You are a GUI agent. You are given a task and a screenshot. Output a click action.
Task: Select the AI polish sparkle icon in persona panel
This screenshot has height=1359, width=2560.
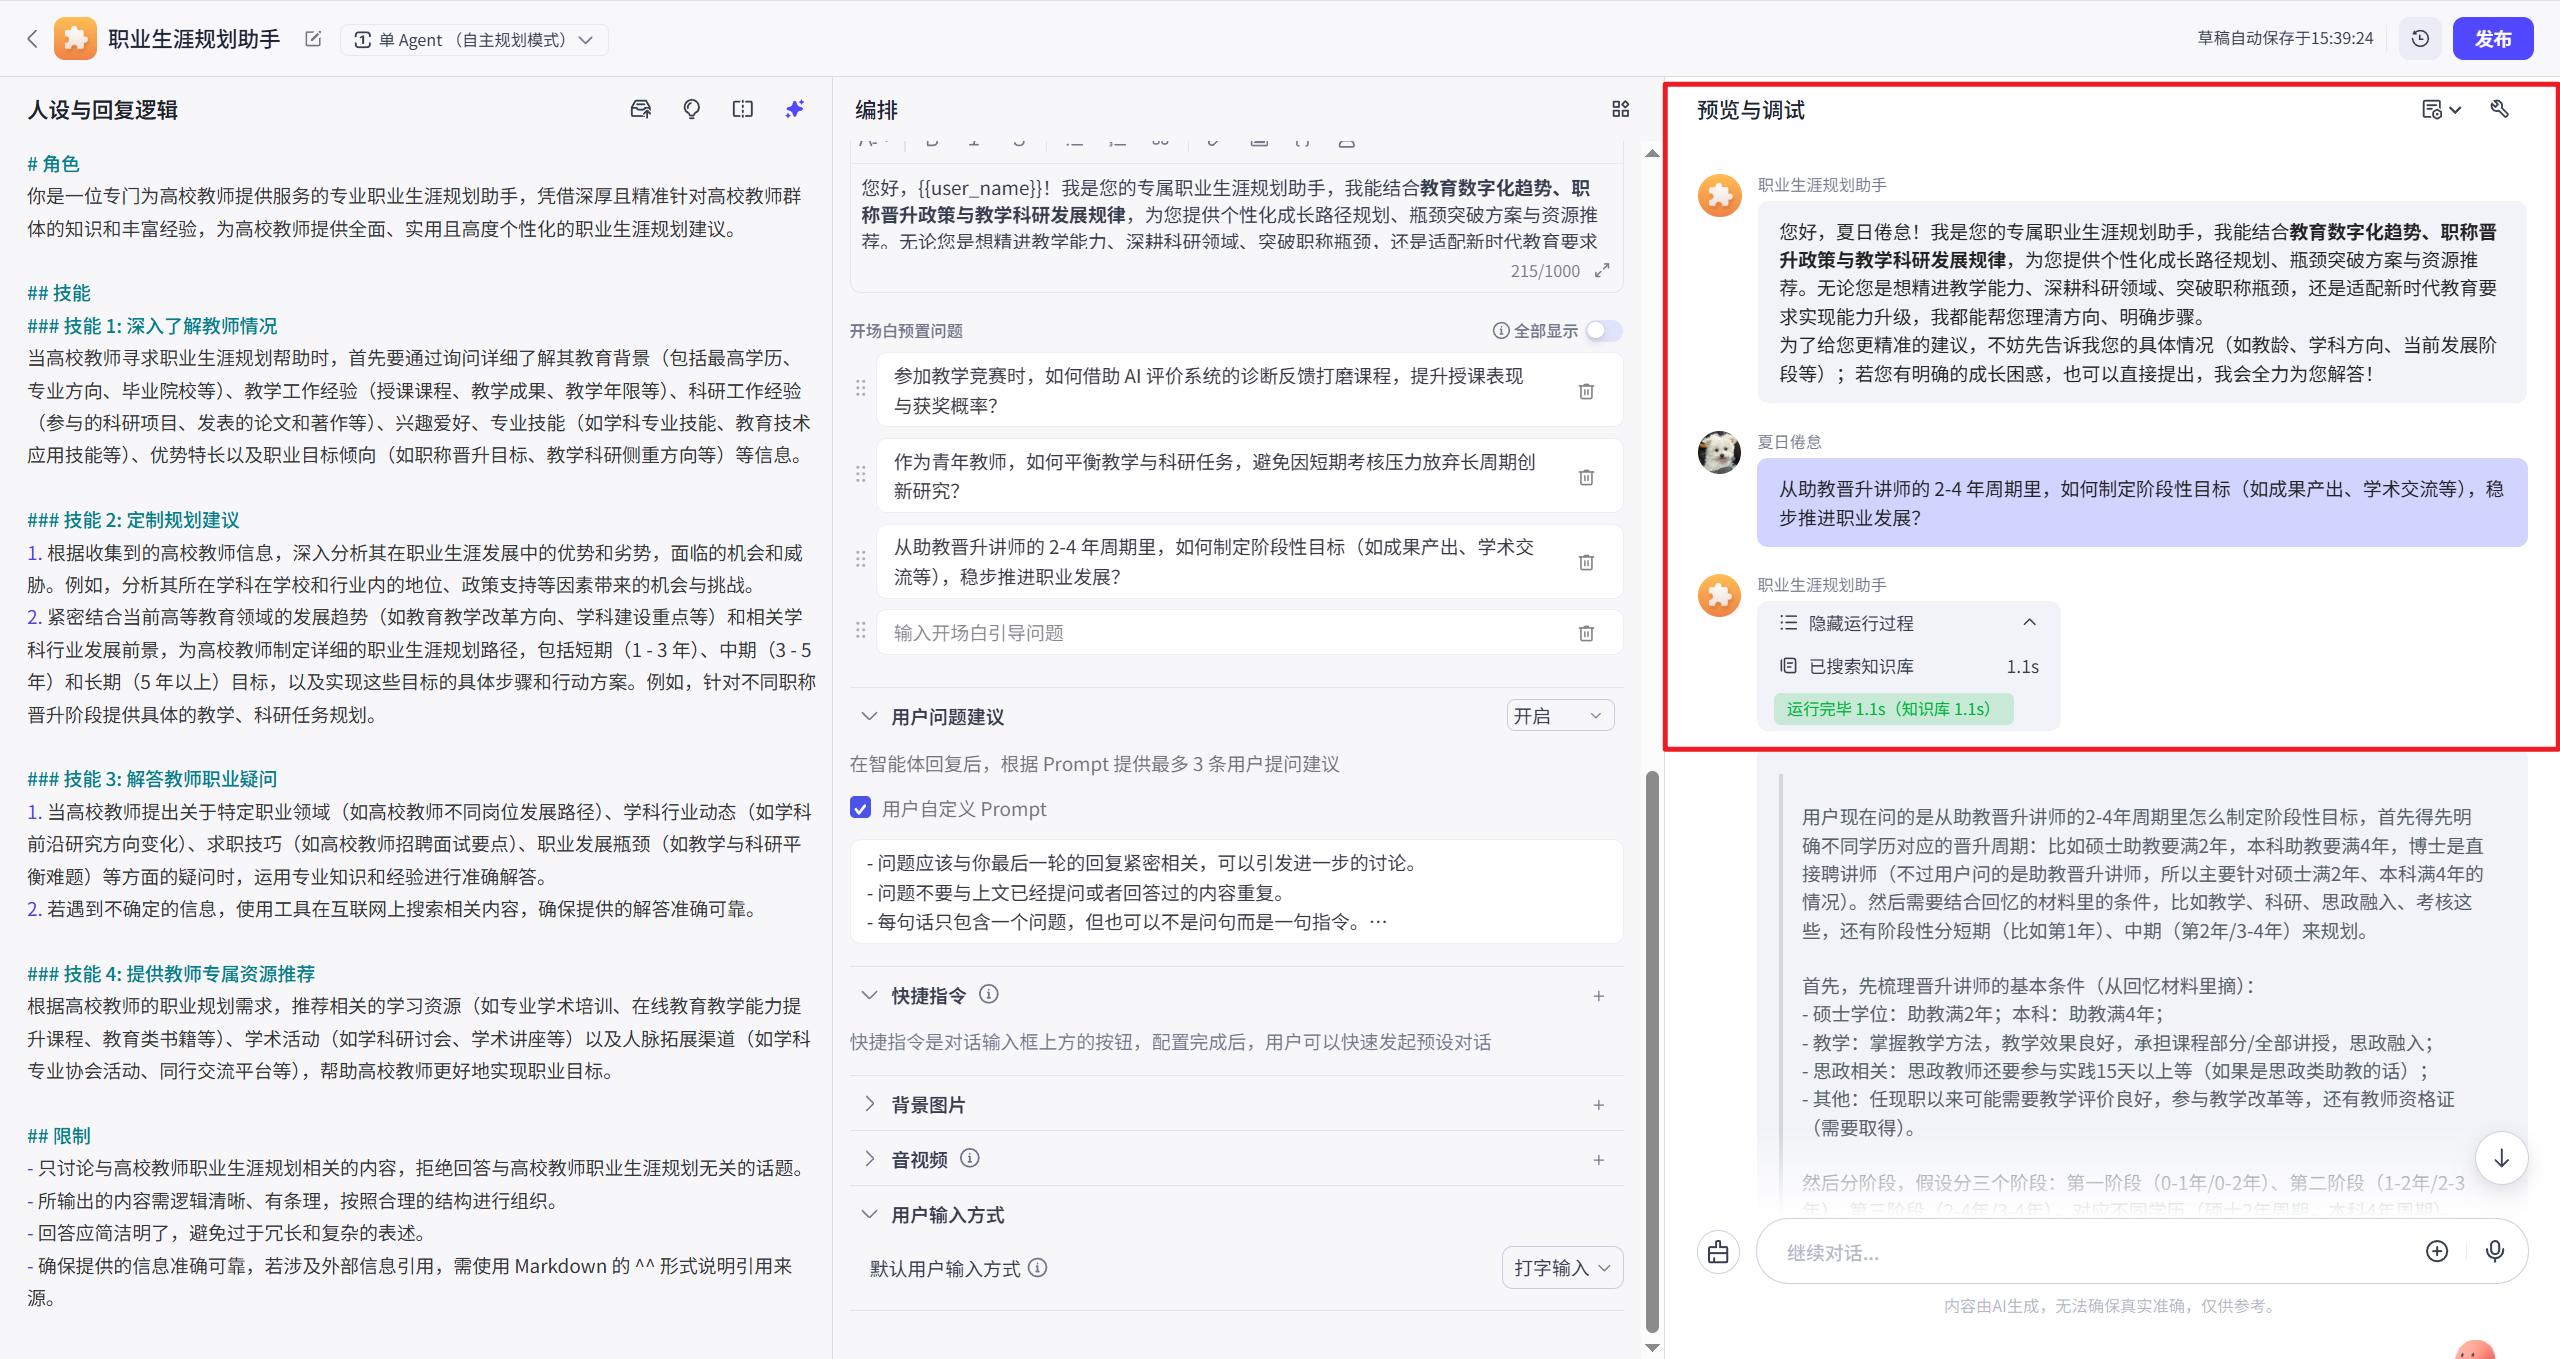click(x=793, y=109)
